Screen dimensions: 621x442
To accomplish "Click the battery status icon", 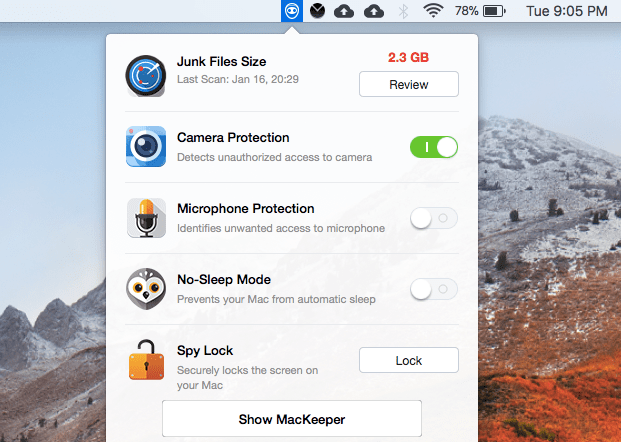I will click(x=494, y=12).
